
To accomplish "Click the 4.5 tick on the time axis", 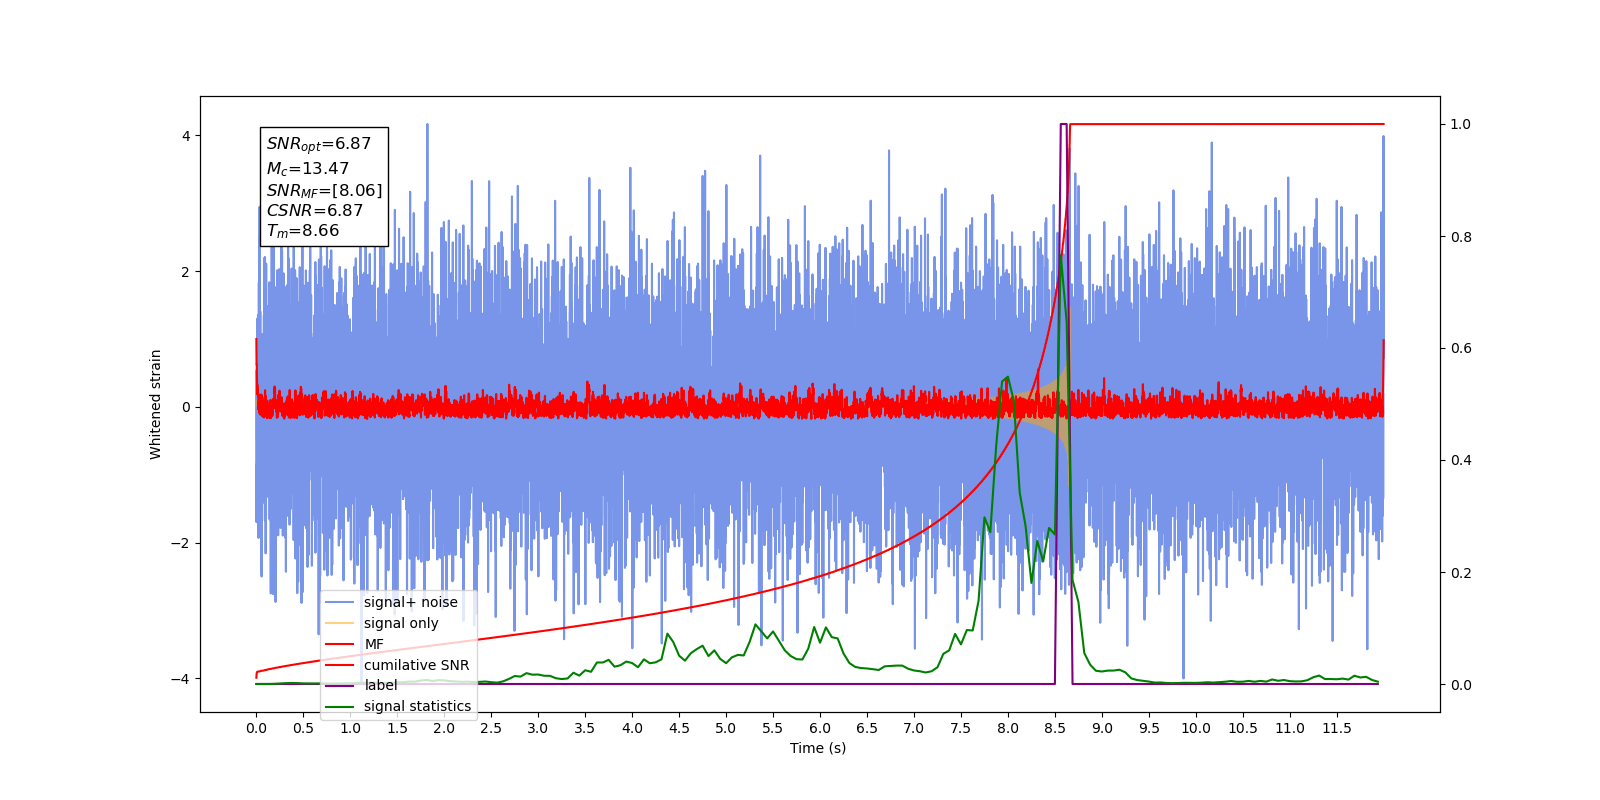I will pyautogui.click(x=679, y=728).
